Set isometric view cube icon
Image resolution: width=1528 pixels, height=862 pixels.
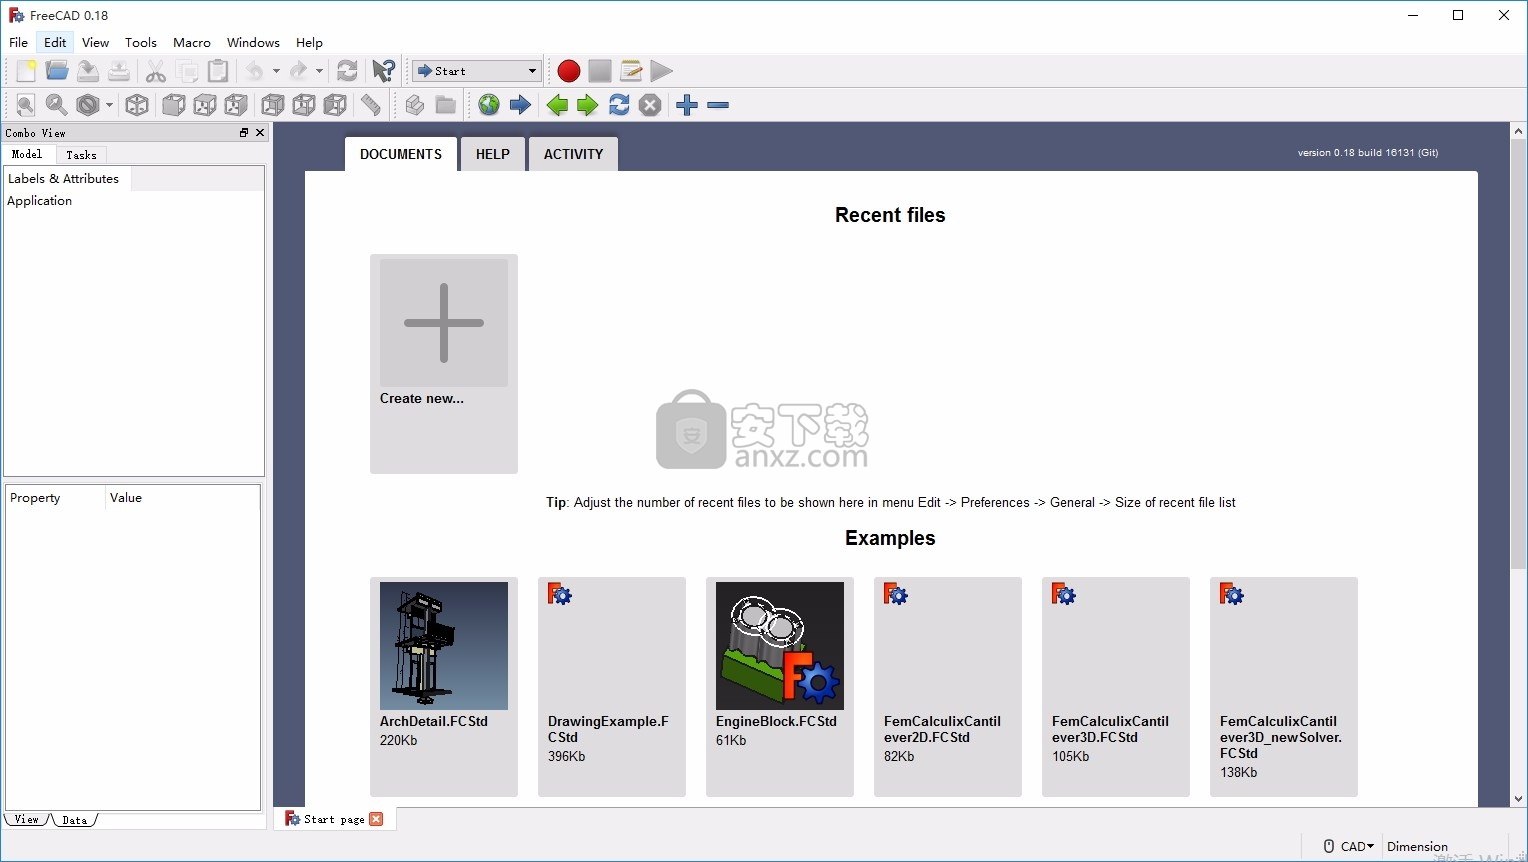click(137, 105)
